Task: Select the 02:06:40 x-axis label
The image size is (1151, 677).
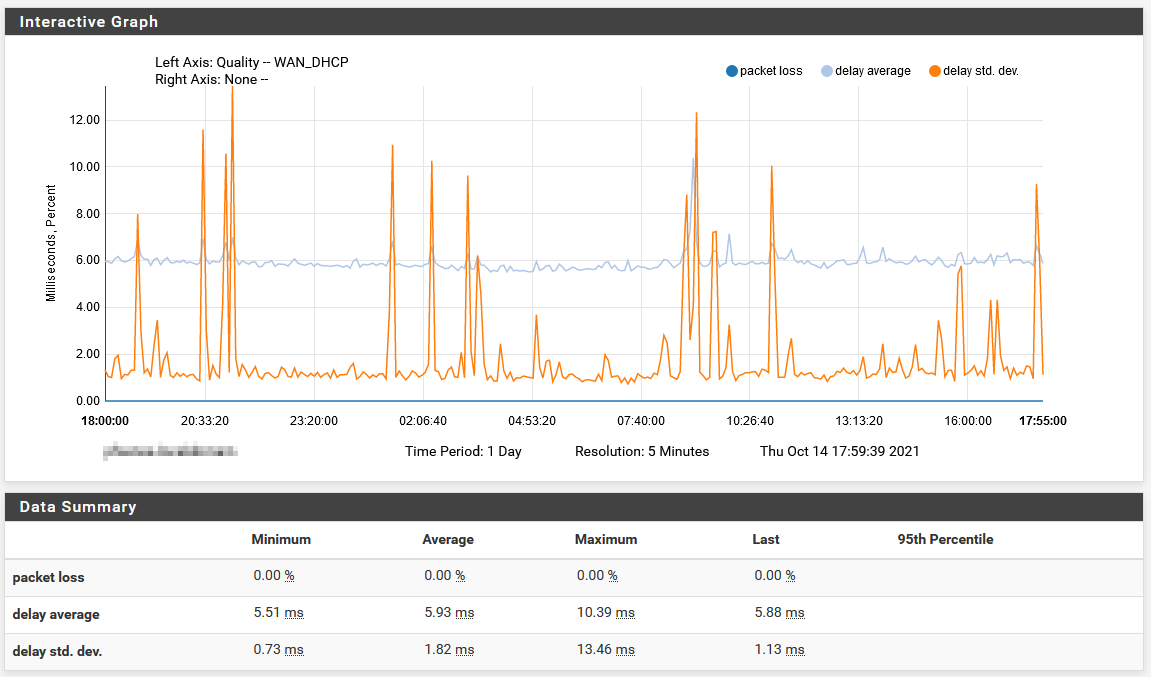Action: pos(423,421)
